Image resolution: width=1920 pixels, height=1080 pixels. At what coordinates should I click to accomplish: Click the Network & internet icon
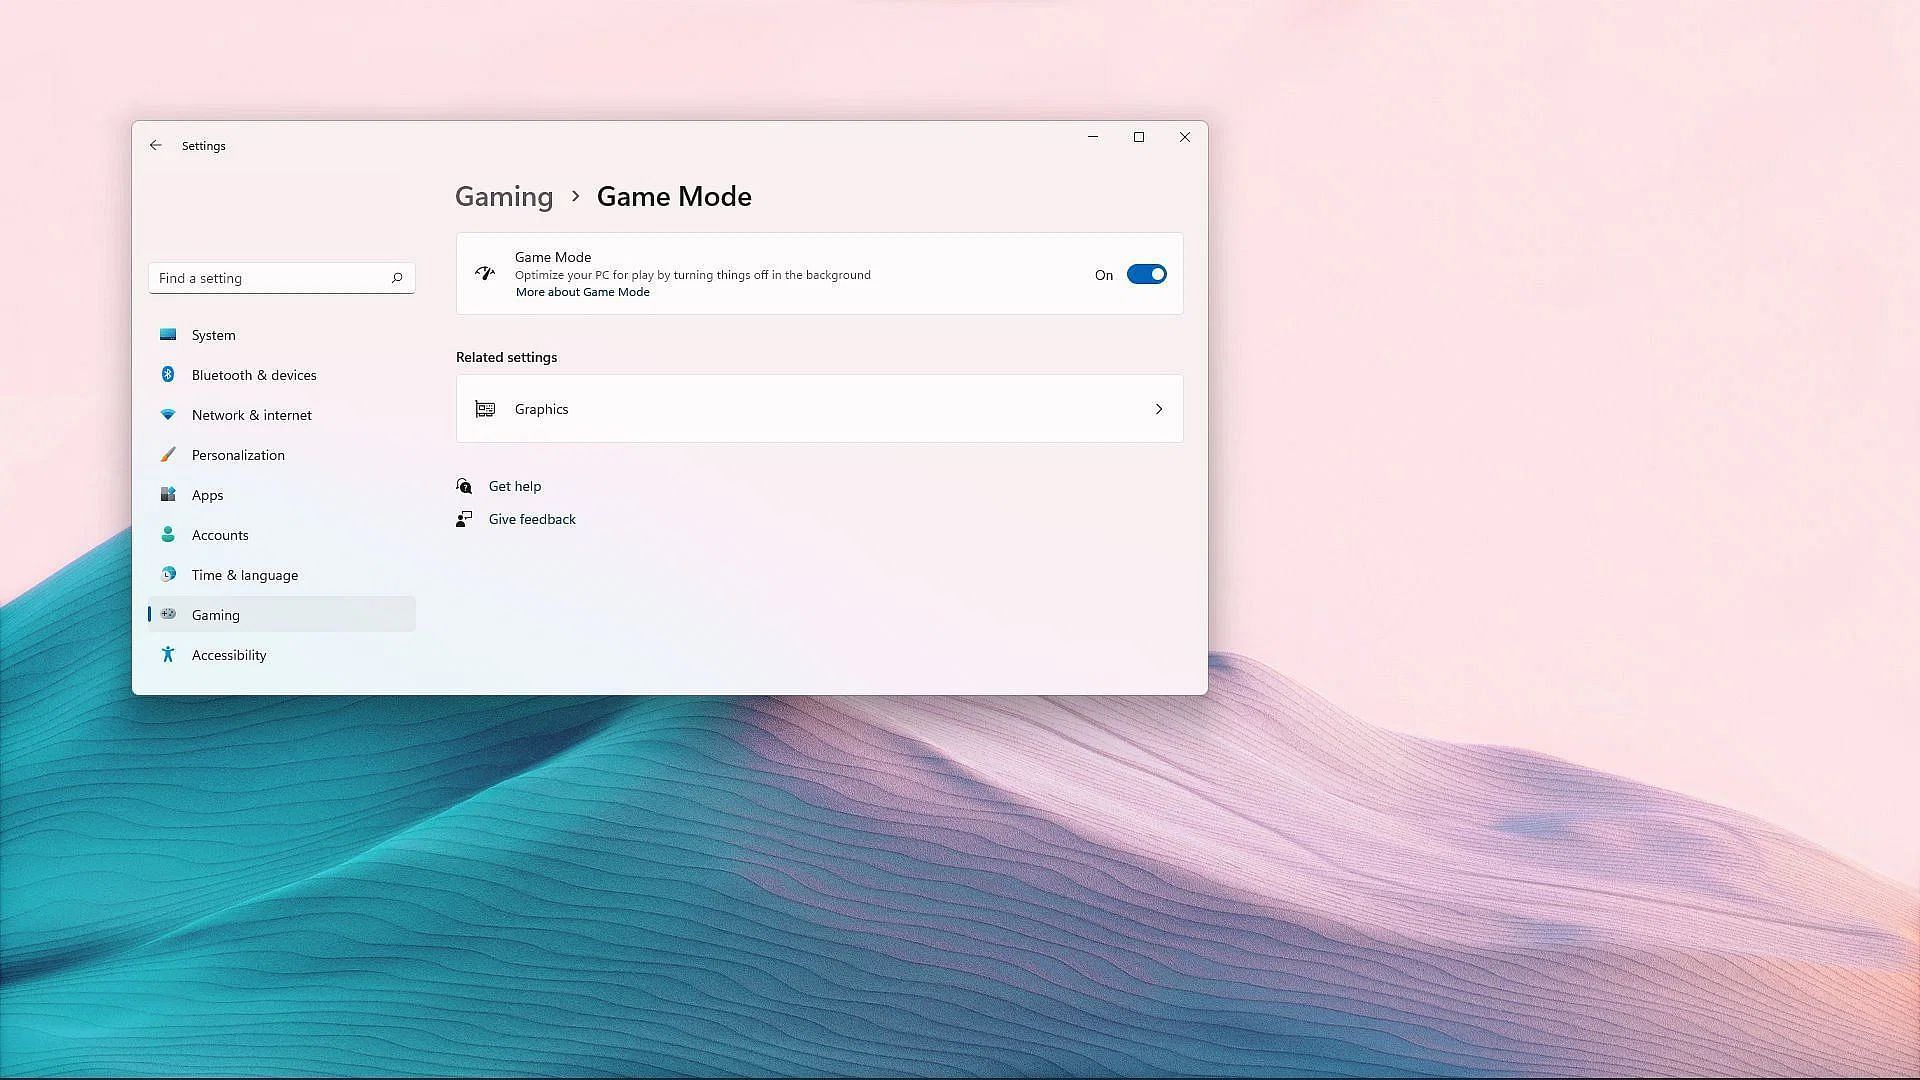tap(167, 414)
